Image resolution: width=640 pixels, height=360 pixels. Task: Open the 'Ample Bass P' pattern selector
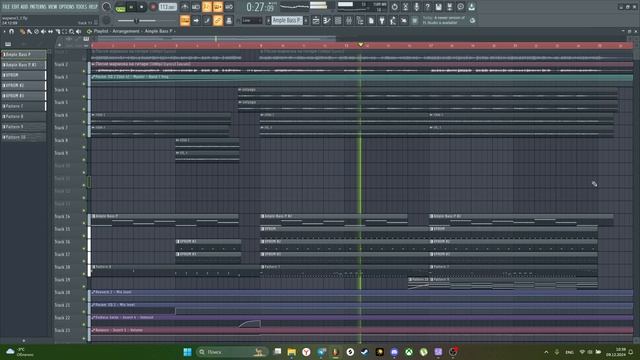point(287,20)
